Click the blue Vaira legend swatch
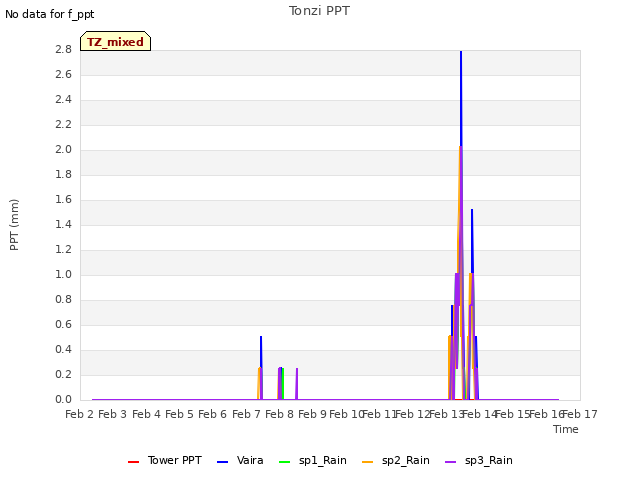 tap(222, 462)
